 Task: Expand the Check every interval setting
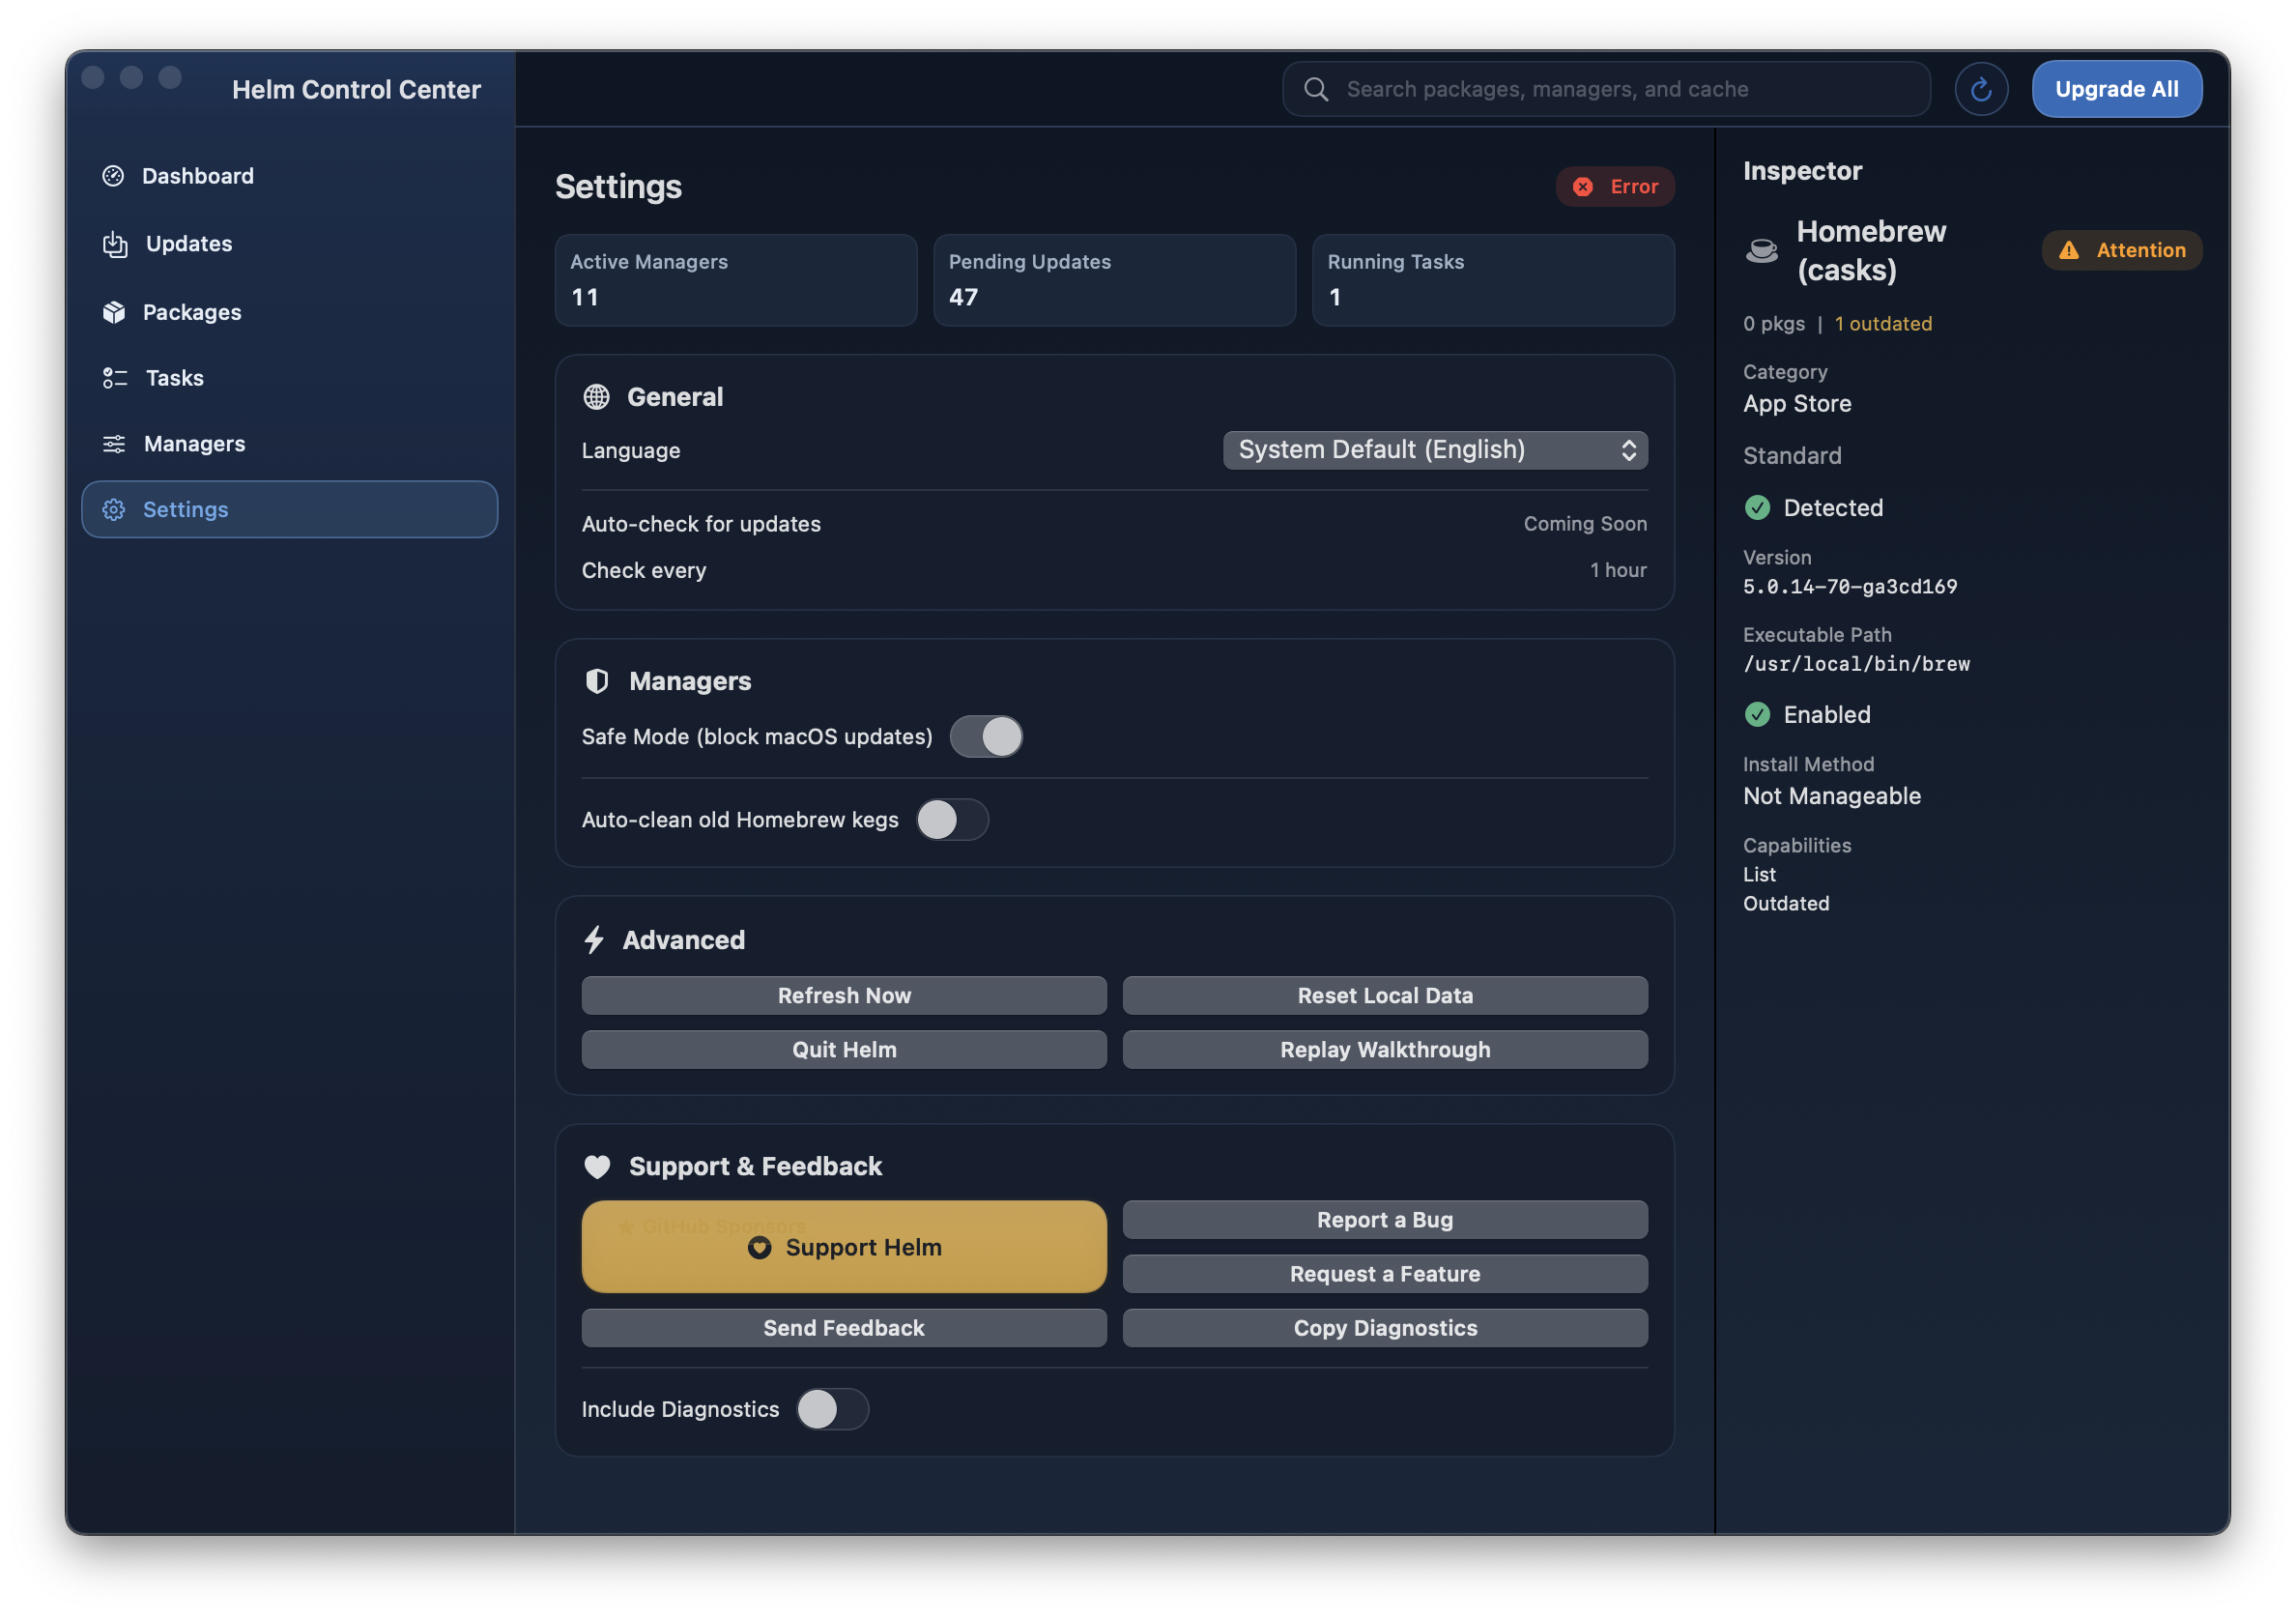pyautogui.click(x=1618, y=570)
